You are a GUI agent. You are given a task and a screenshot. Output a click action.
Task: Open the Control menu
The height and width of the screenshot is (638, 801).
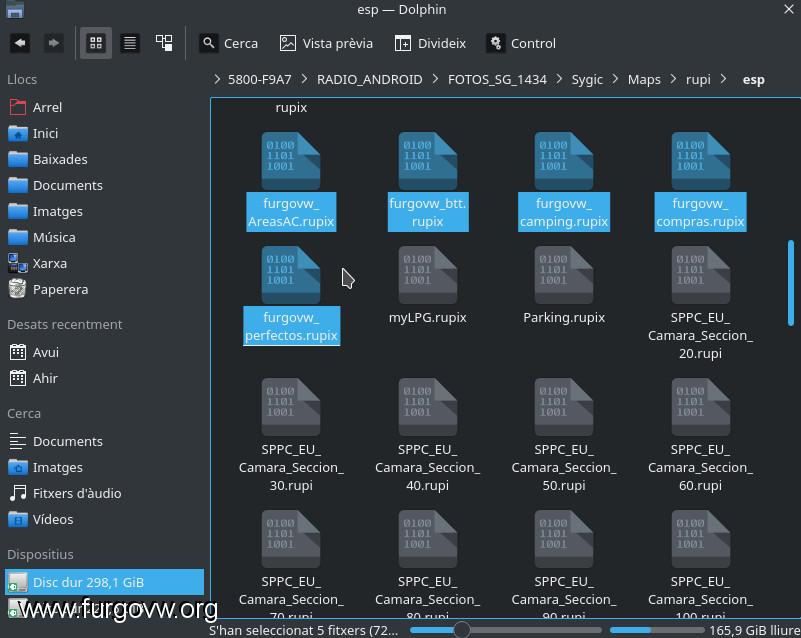coord(521,43)
